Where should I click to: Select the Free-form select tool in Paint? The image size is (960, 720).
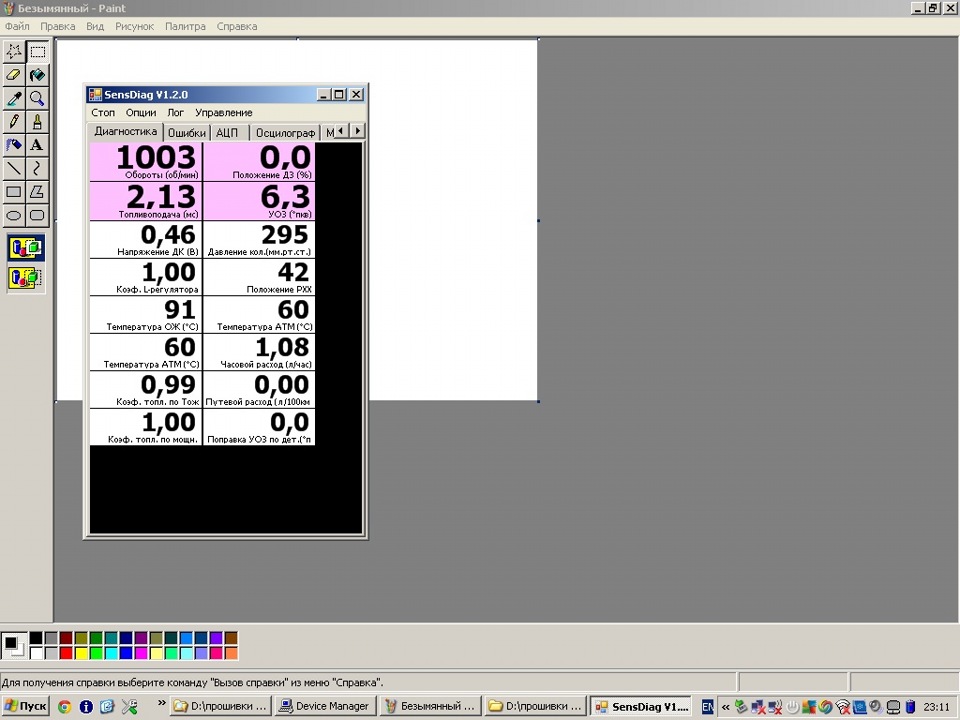tap(14, 51)
